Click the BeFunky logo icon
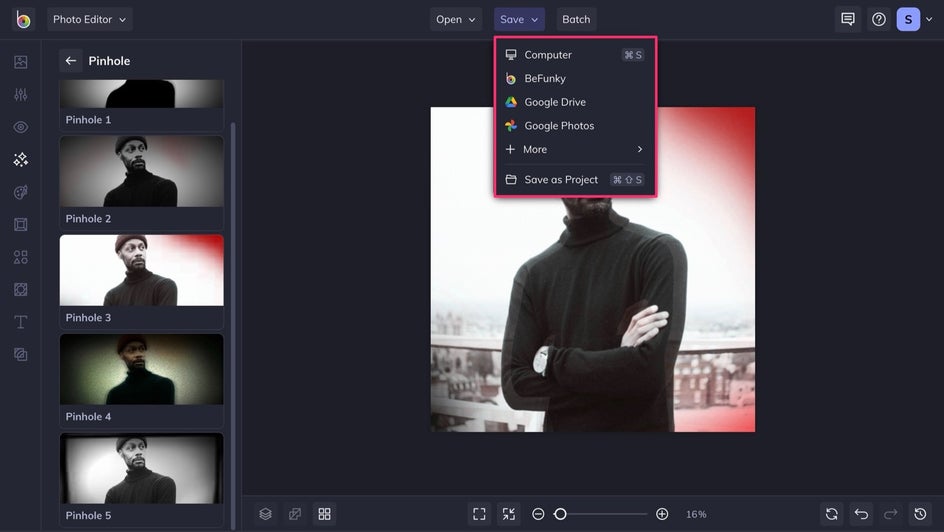The image size is (944, 532). click(x=23, y=19)
